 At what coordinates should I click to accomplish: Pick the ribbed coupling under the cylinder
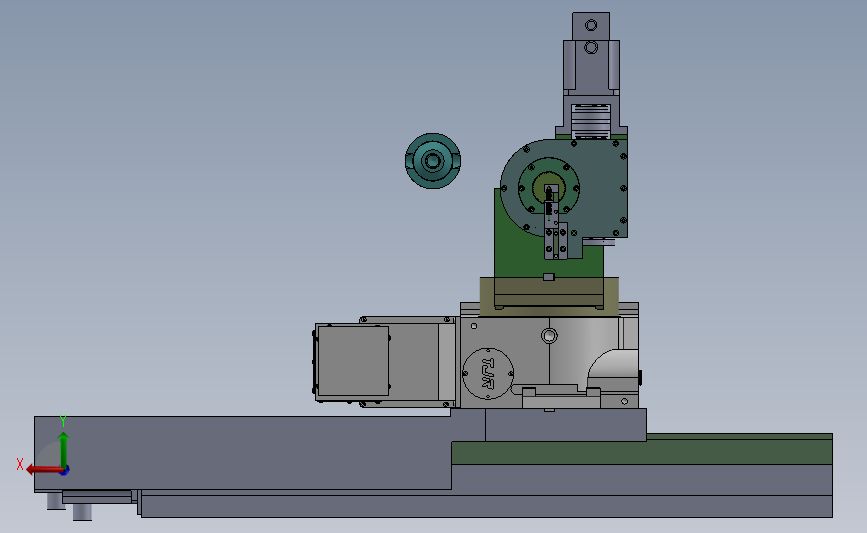(591, 121)
